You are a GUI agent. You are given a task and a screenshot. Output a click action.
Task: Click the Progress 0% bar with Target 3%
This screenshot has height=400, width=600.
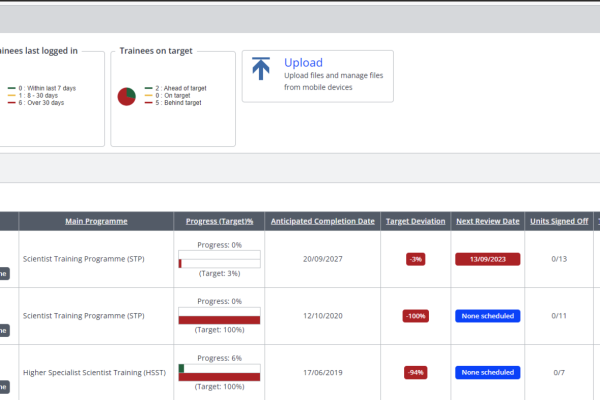point(219,259)
